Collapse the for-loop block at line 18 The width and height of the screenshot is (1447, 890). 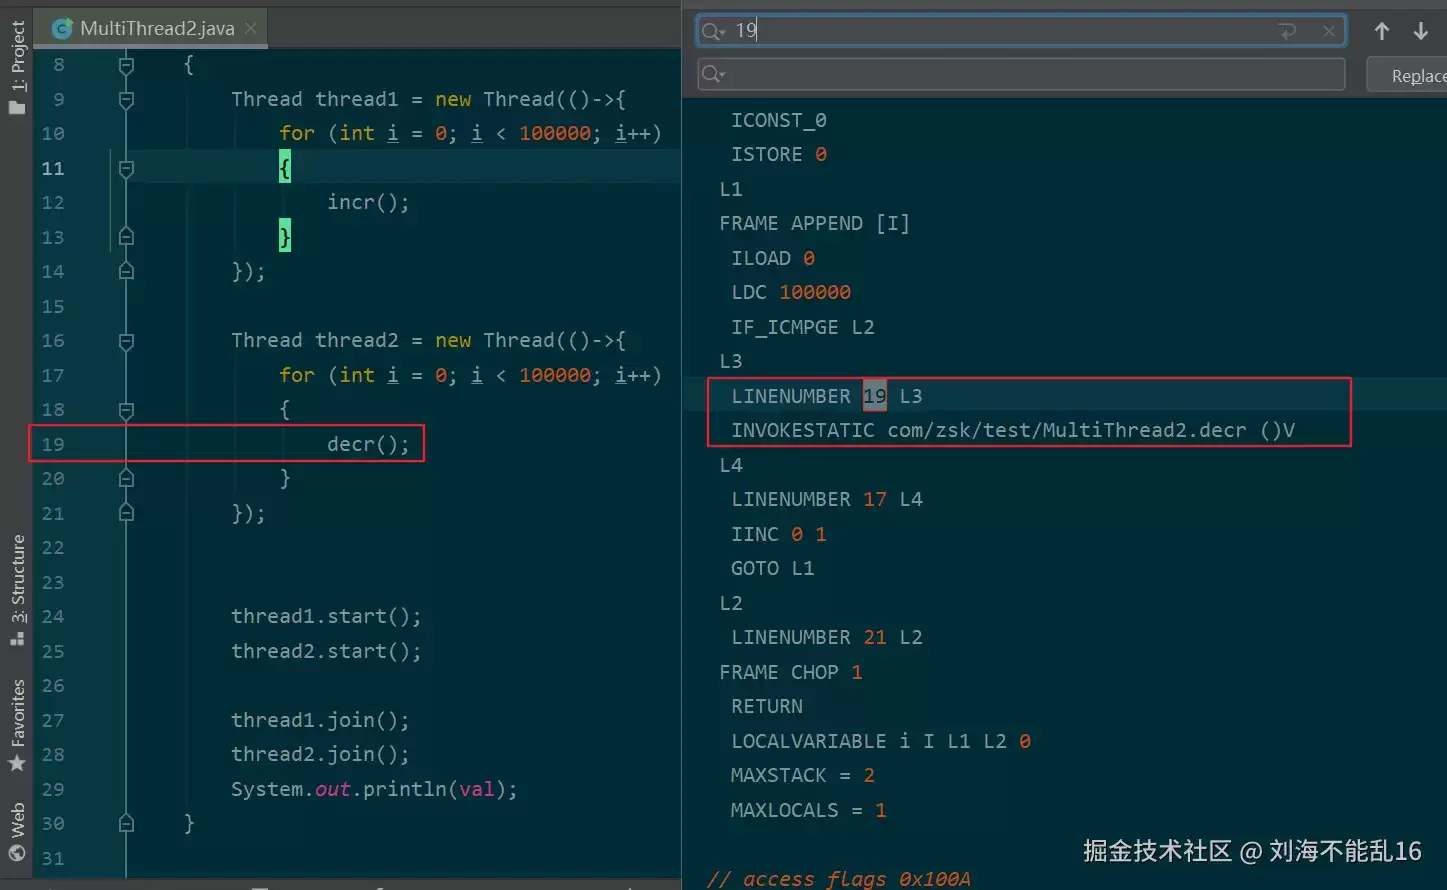pyautogui.click(x=126, y=410)
